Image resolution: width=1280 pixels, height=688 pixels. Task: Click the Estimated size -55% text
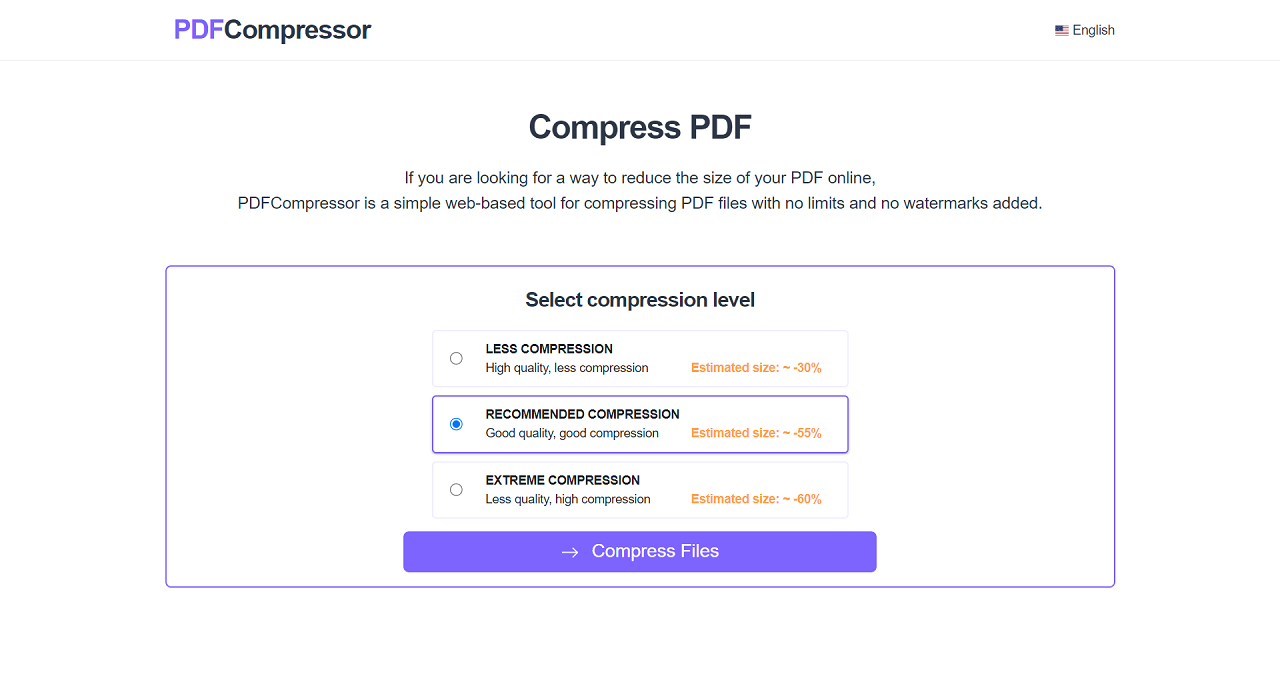(756, 433)
